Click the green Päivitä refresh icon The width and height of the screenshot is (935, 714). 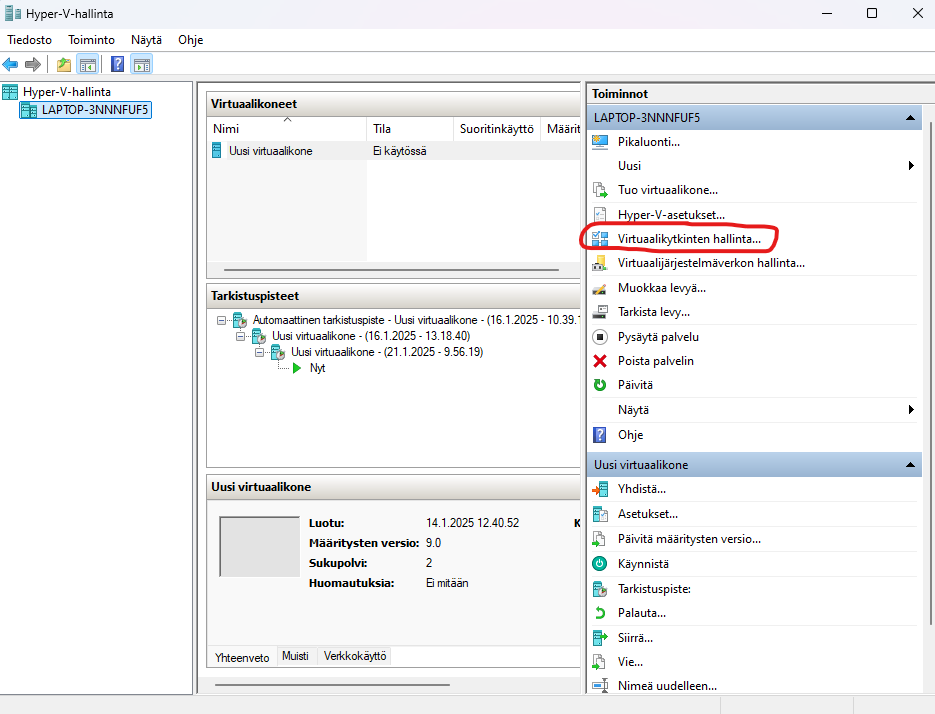coord(600,385)
